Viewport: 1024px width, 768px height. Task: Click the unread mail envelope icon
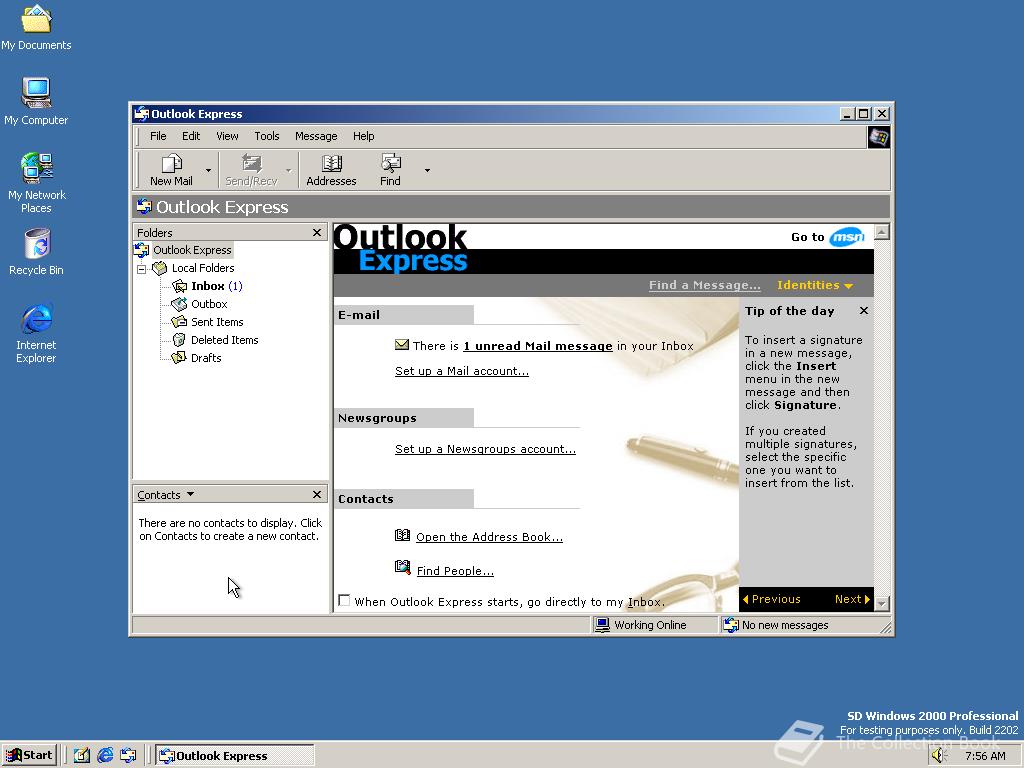coord(402,345)
